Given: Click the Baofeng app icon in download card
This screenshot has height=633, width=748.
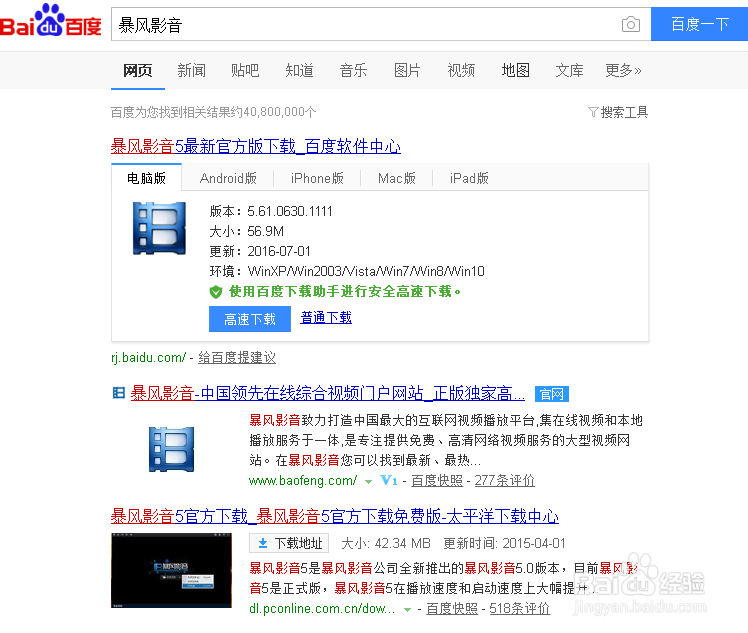Looking at the screenshot, I should click(x=159, y=228).
